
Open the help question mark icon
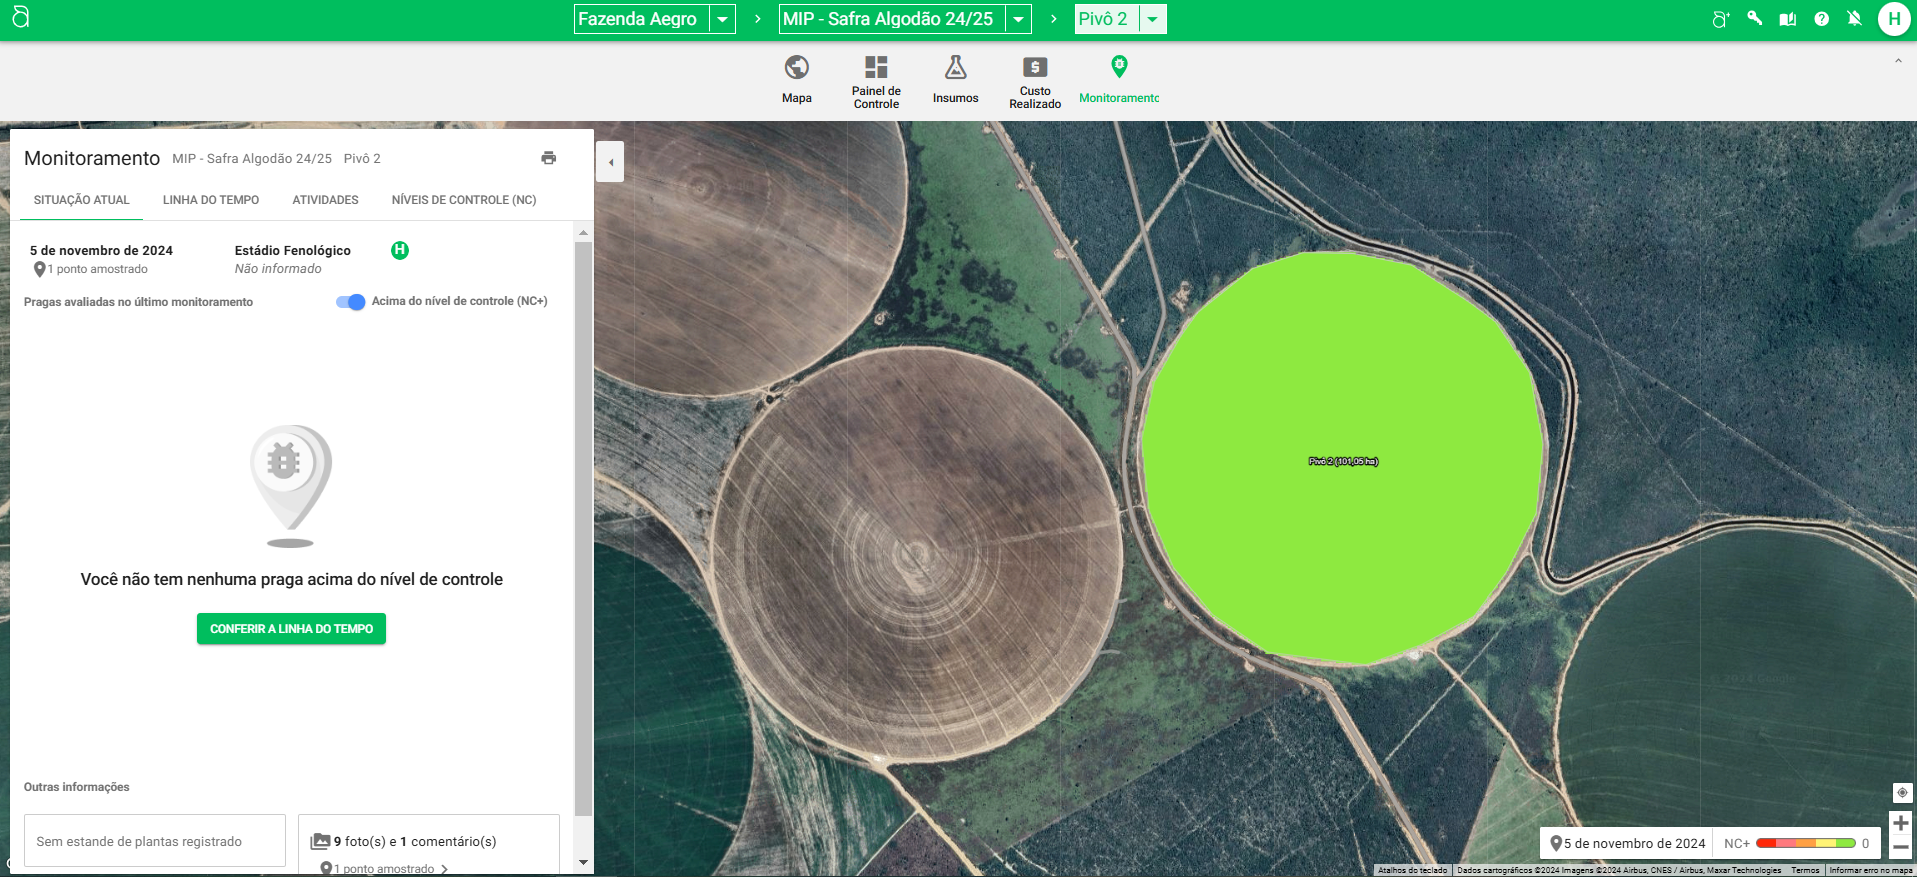1821,19
